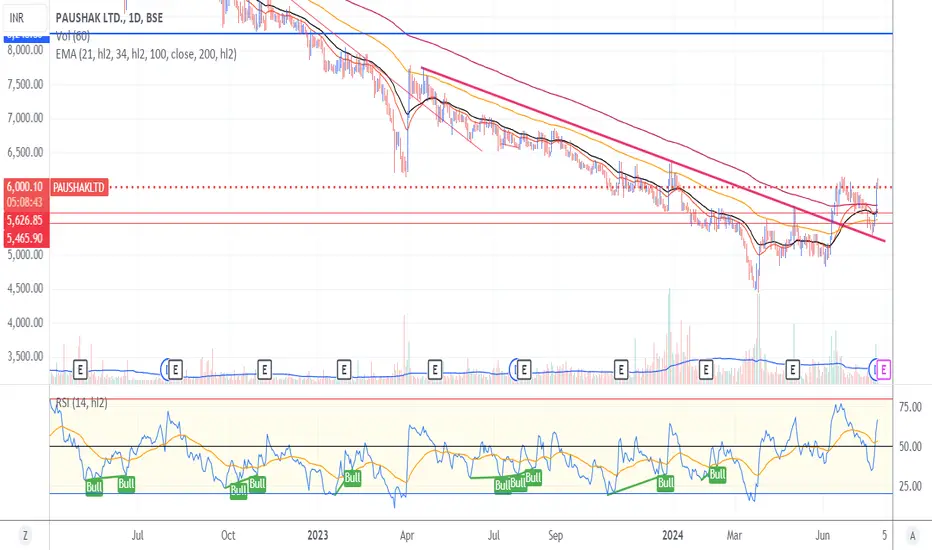Select the RSI (14, hl2) indicator legend
The width and height of the screenshot is (932, 550).
point(81,403)
